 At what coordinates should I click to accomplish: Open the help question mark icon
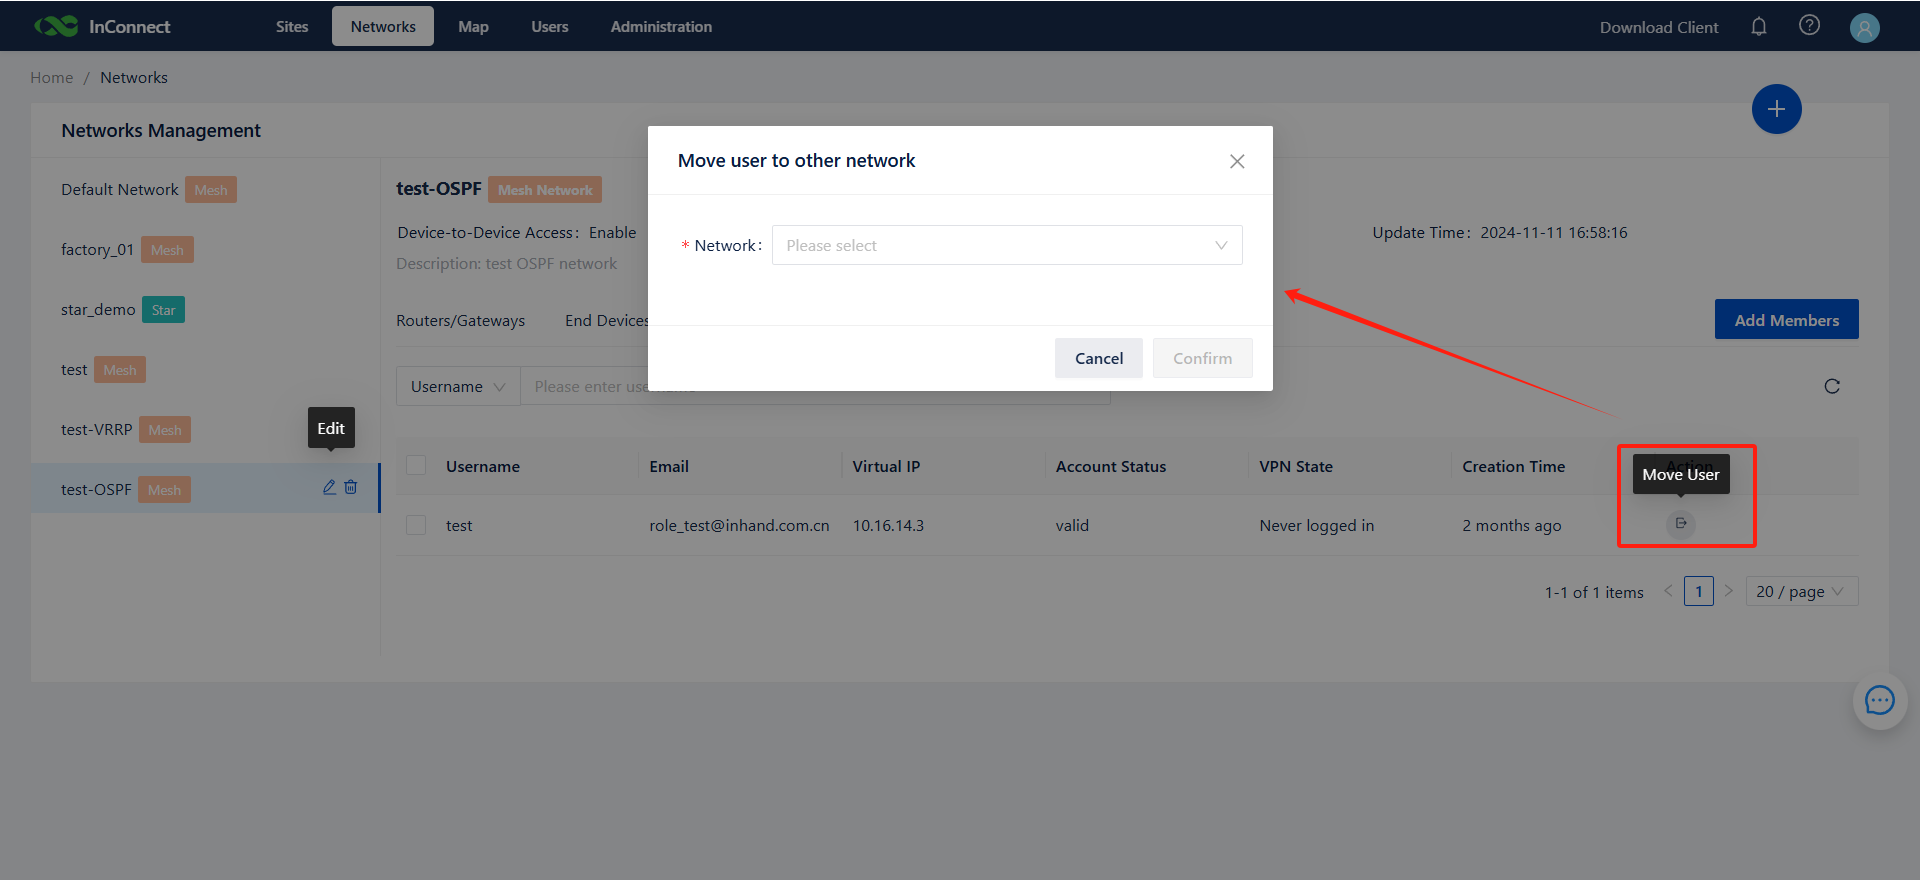click(x=1809, y=26)
